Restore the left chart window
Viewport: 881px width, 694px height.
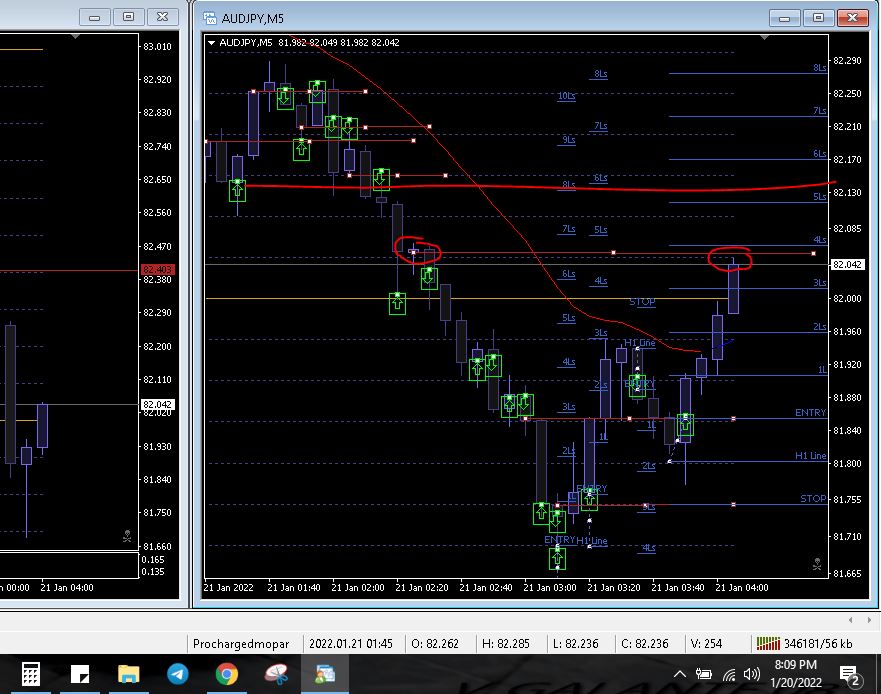128,17
